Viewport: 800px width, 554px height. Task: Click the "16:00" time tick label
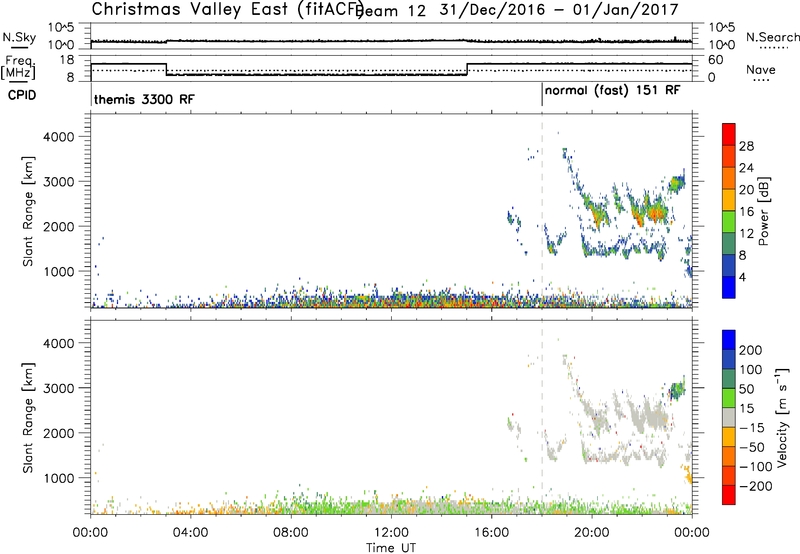coord(491,533)
